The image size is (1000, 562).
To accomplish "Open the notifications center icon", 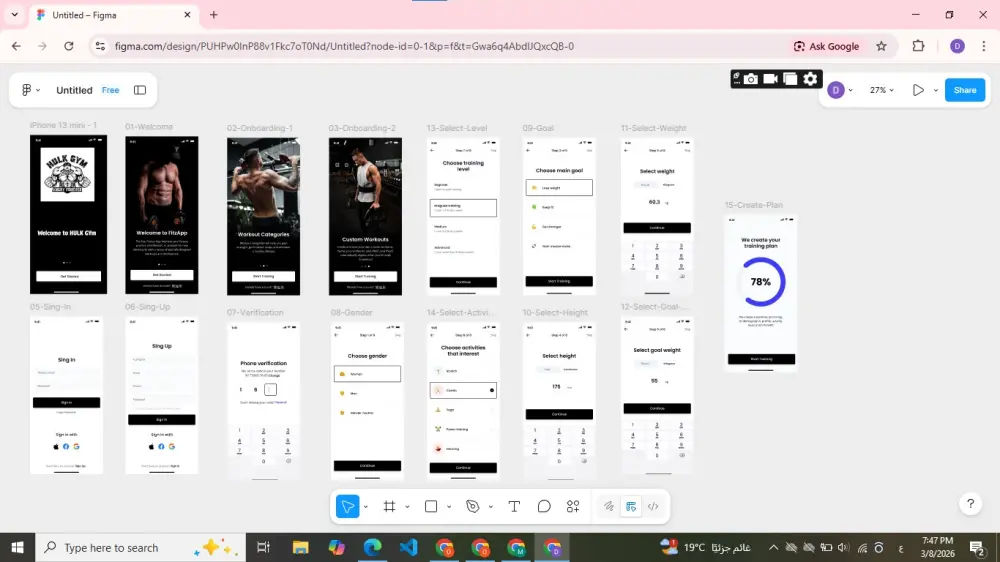I will (976, 547).
